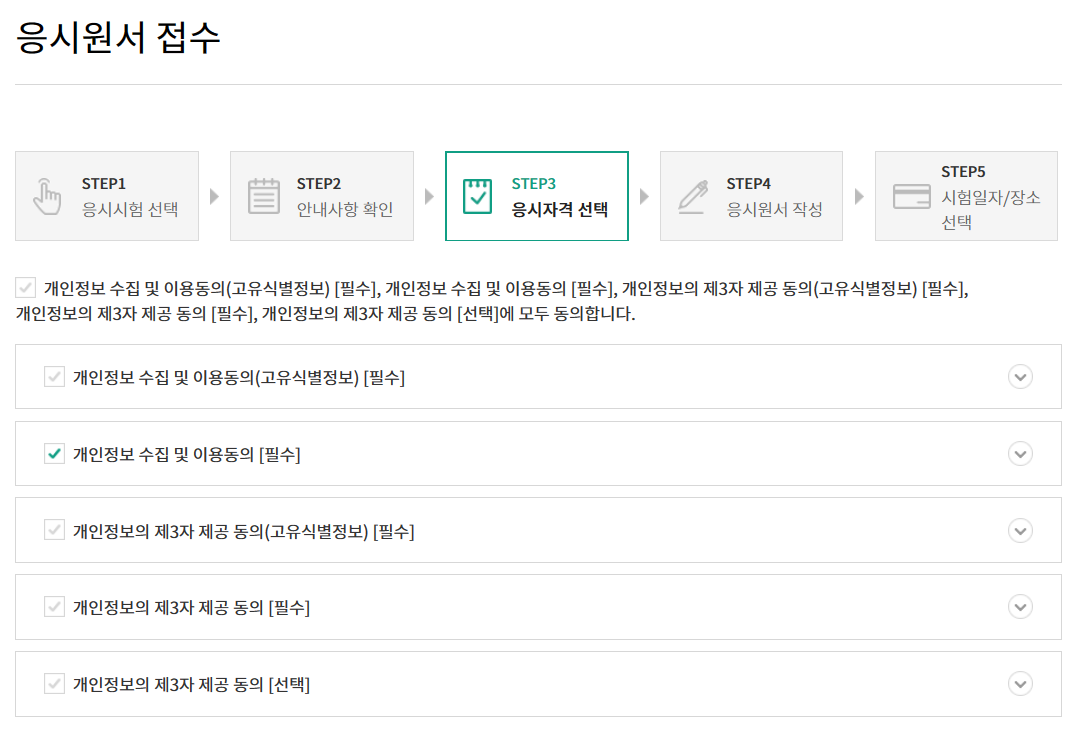This screenshot has width=1081, height=735.
Task: Toggle the agree-to-all consent checkbox
Action: [x=26, y=290]
